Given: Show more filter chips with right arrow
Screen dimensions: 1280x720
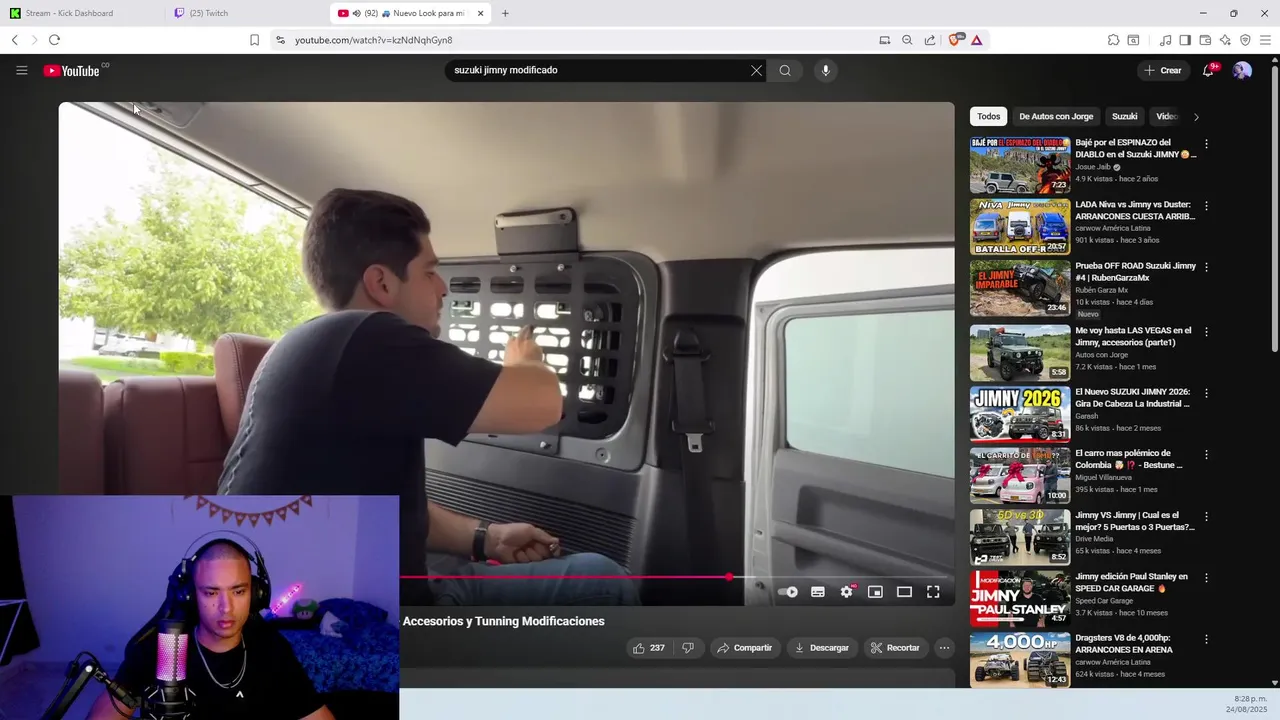Looking at the screenshot, I should 1196,116.
